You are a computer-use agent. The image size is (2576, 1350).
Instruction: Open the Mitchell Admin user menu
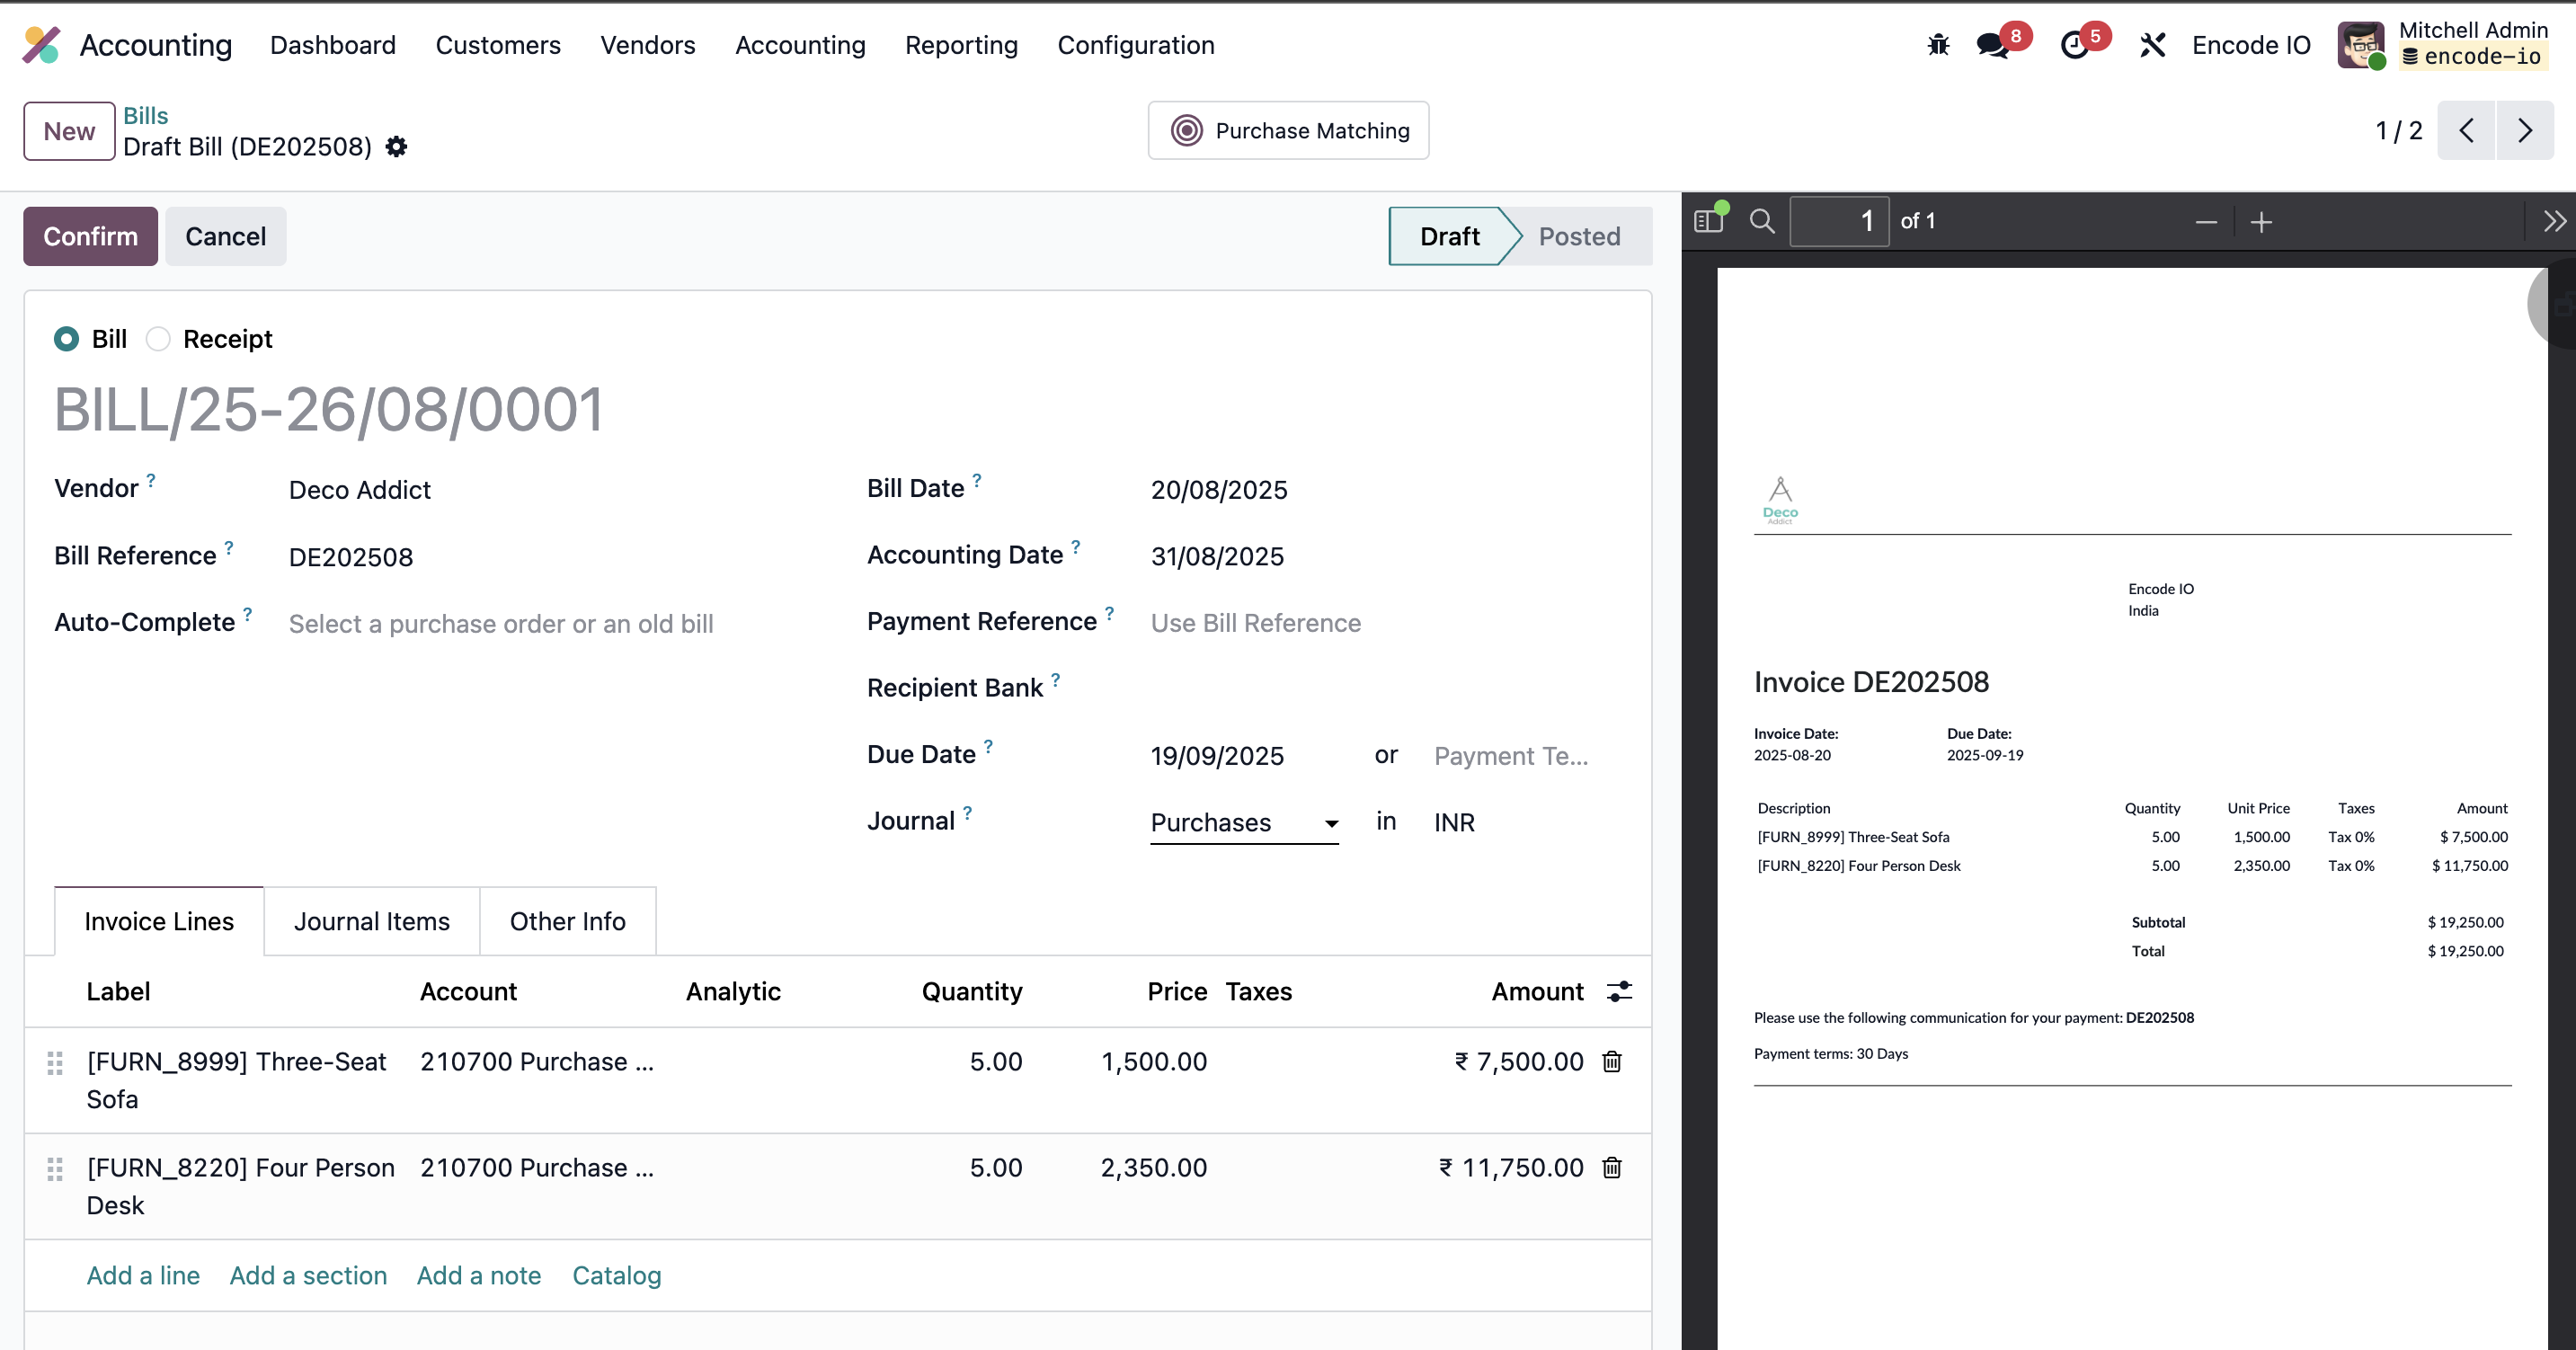(x=2445, y=45)
